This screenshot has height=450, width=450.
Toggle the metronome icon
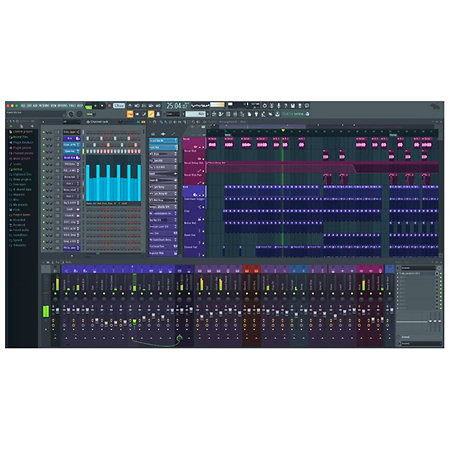(x=130, y=106)
